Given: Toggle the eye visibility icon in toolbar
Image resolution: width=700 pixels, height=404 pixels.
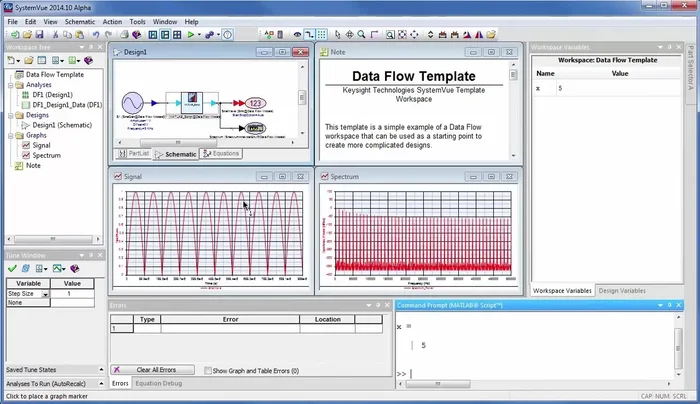Looking at the screenshot, I should coord(297,34).
